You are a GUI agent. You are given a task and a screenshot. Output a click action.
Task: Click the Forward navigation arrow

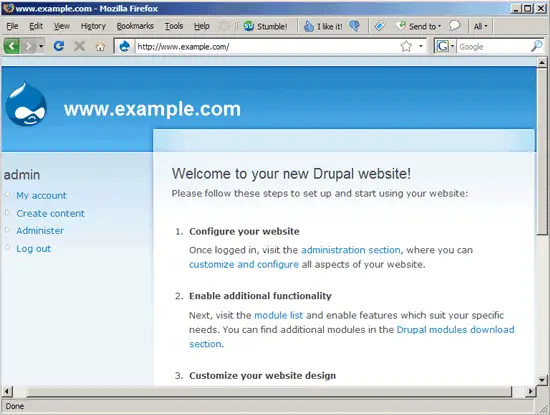coord(29,46)
